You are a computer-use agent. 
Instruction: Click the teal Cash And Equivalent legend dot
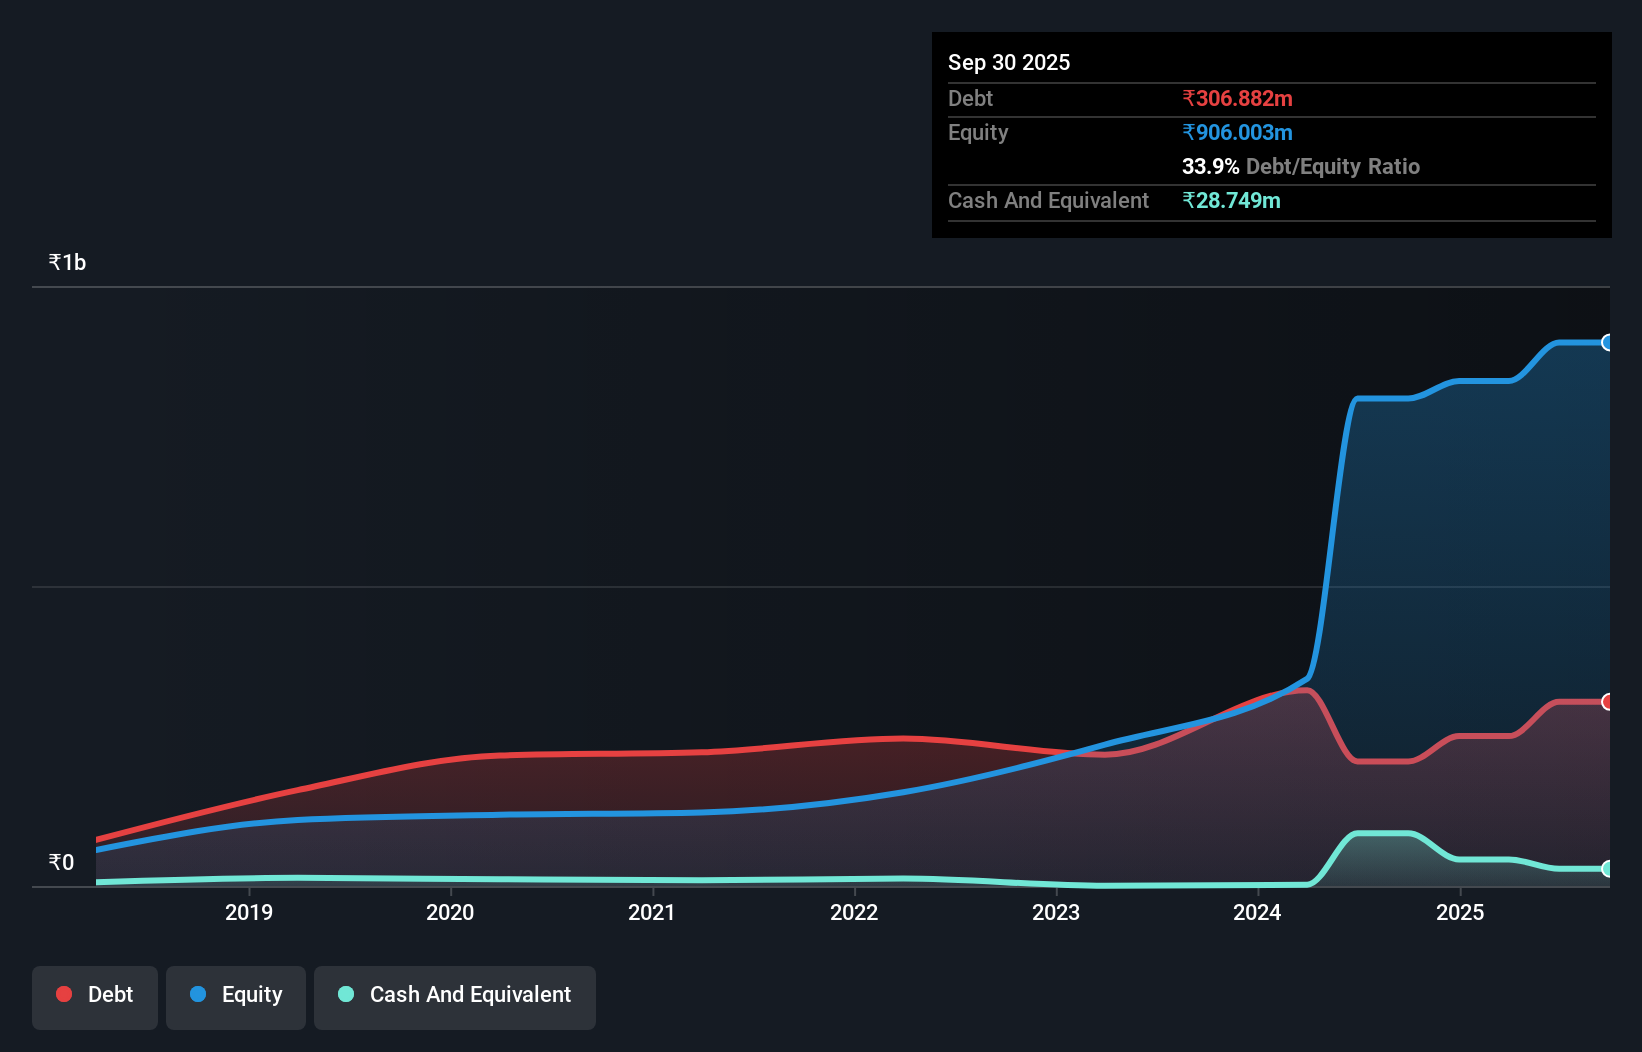point(344,995)
